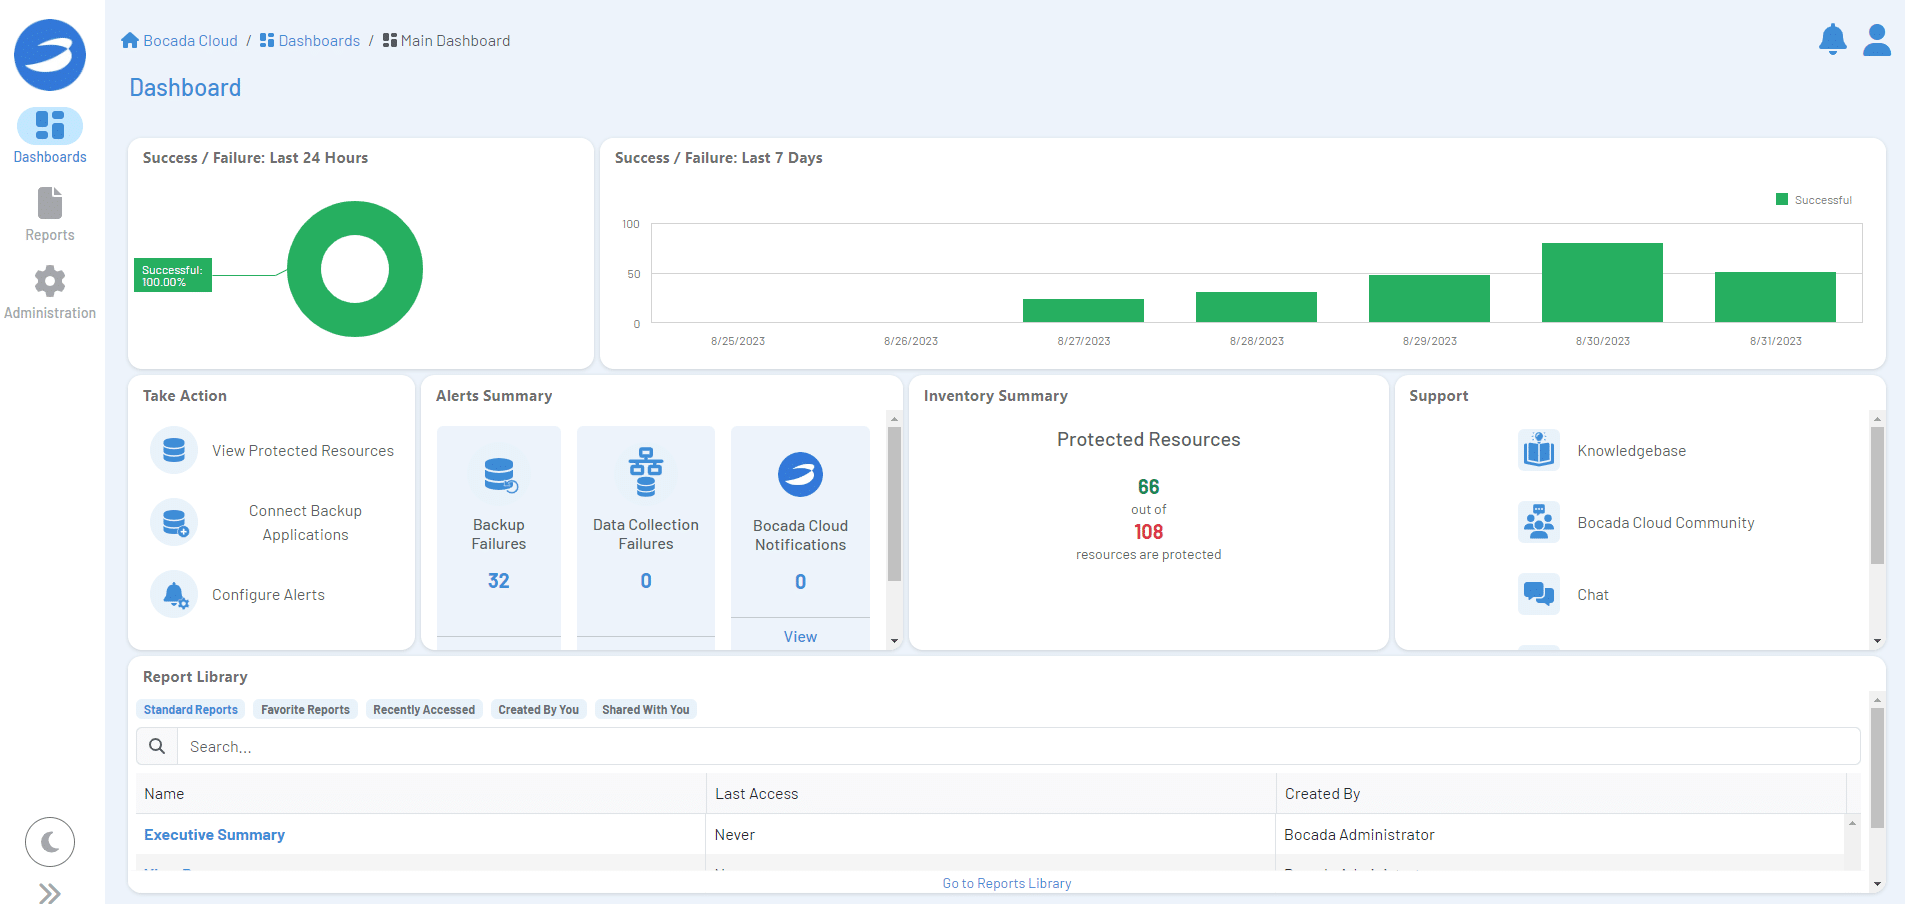Click the Alerts Summary scrollbar
This screenshot has height=904, width=1905.
point(894,504)
